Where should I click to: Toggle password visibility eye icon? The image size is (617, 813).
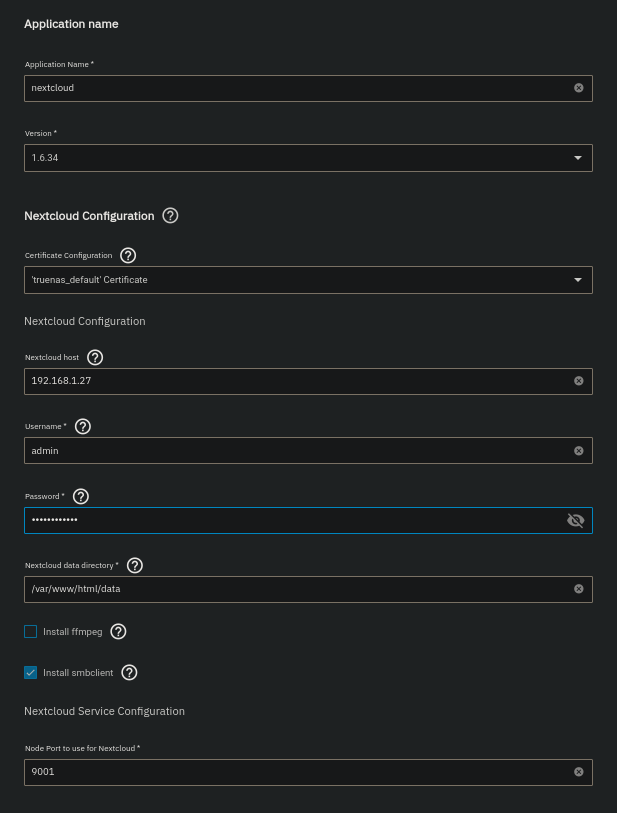tap(576, 520)
